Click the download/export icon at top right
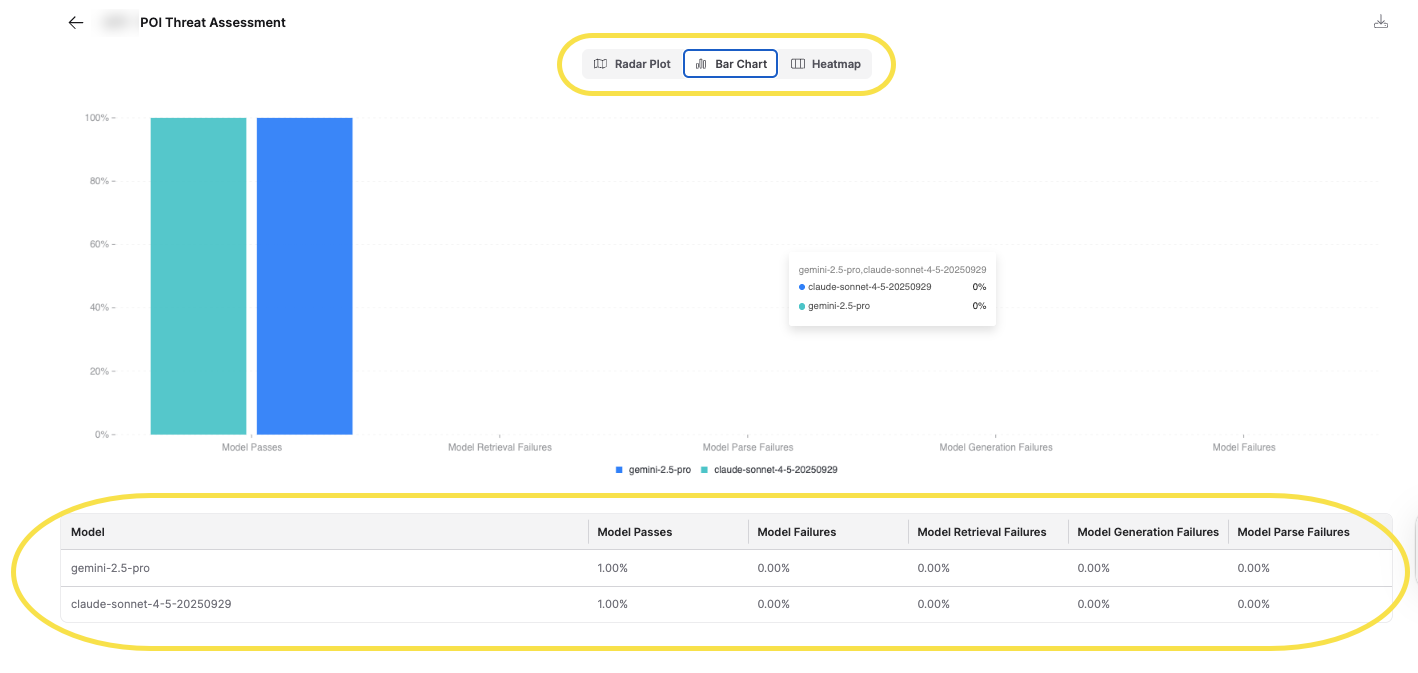Image resolution: width=1418 pixels, height=673 pixels. click(x=1381, y=20)
